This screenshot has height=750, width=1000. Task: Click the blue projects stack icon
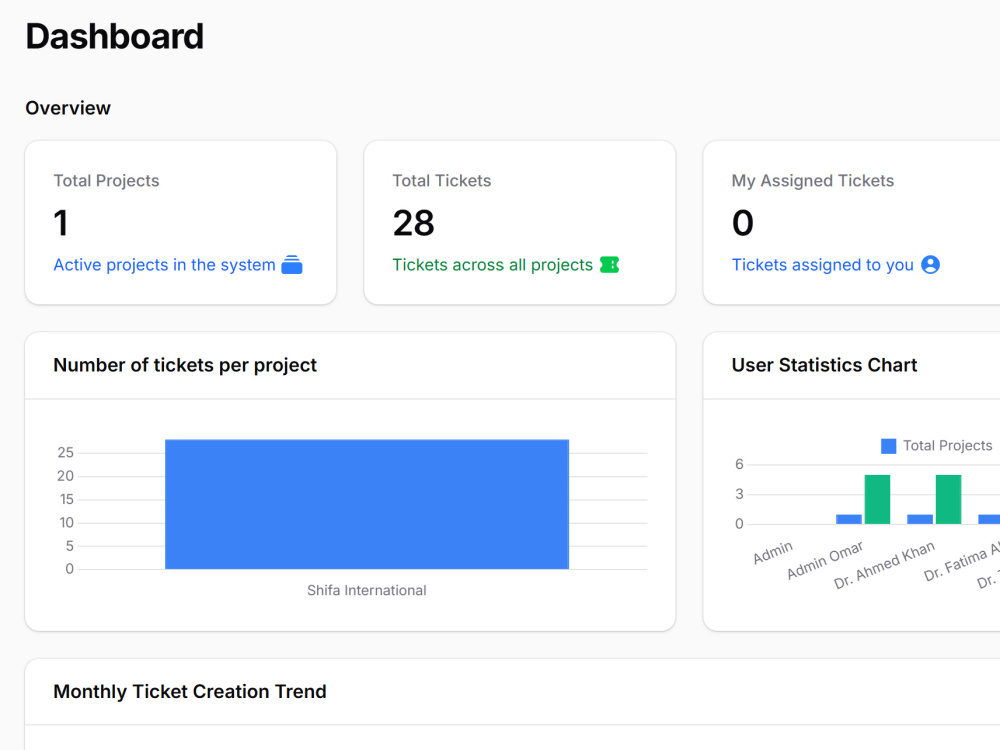[291, 265]
